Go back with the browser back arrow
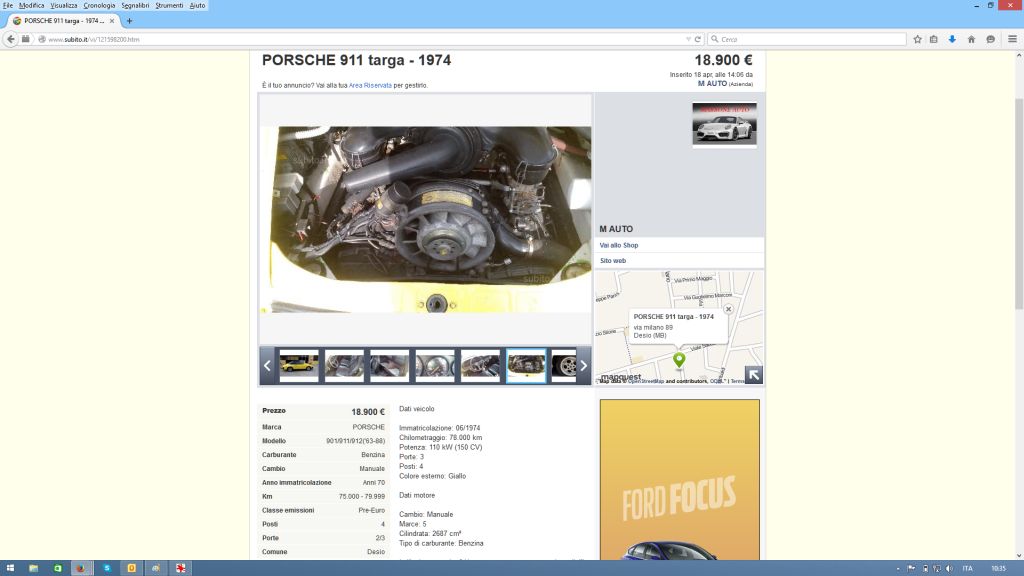 click(10, 39)
